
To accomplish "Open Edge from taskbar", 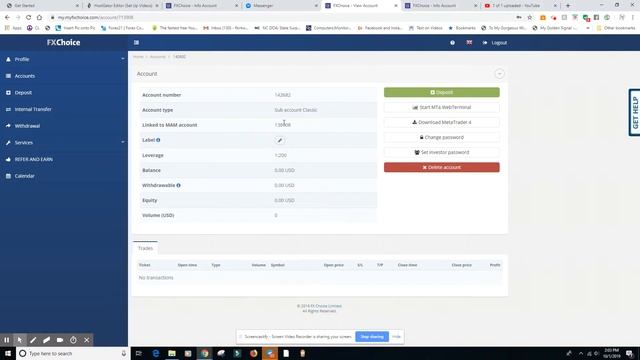I will pyautogui.click(x=156, y=353).
